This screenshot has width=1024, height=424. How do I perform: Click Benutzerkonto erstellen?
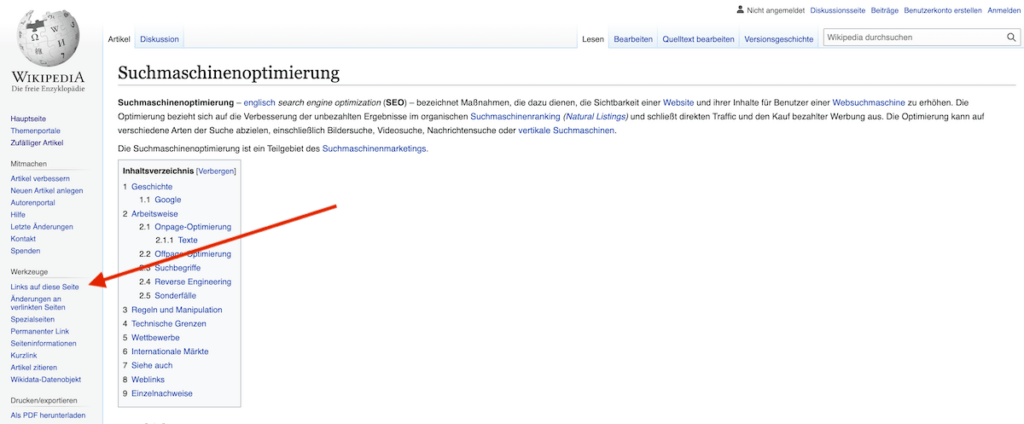(x=943, y=10)
